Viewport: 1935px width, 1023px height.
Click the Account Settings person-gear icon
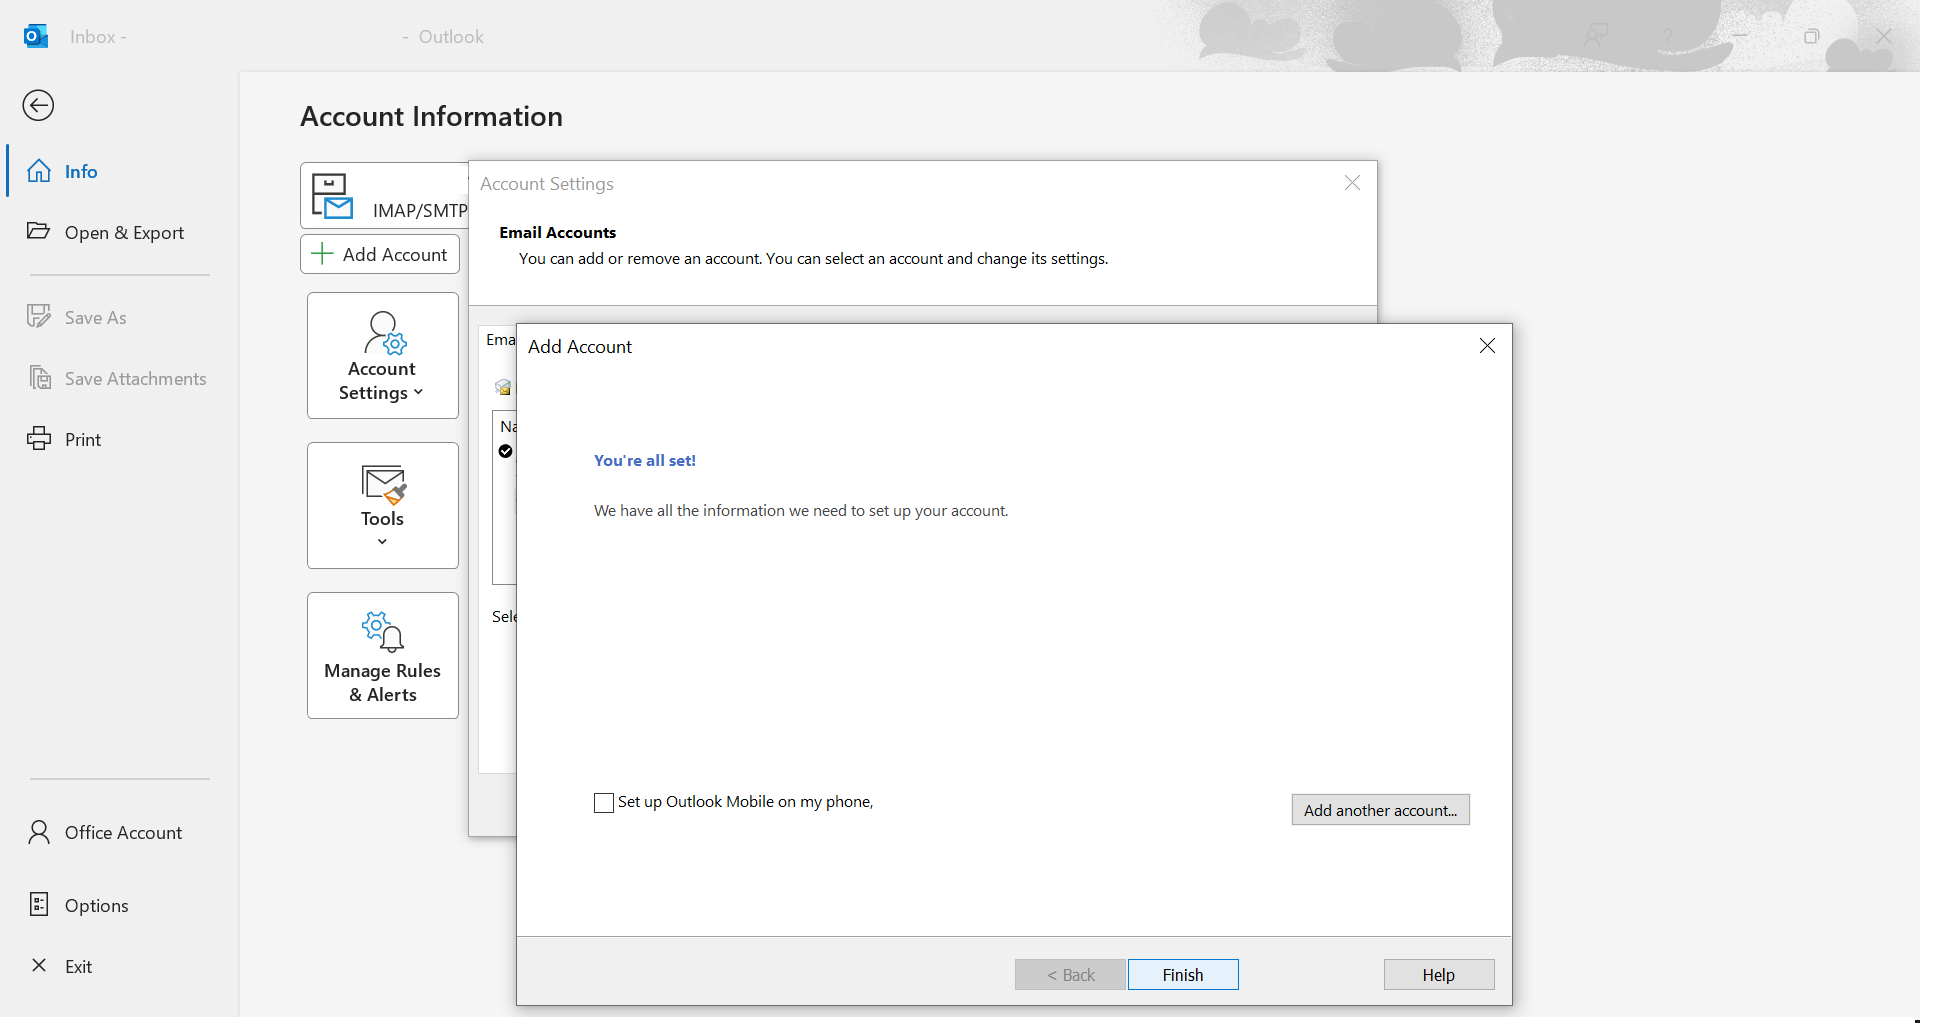pyautogui.click(x=385, y=333)
